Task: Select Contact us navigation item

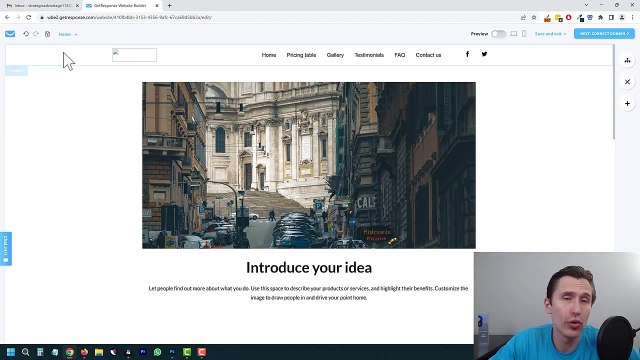Action: pyautogui.click(x=428, y=55)
